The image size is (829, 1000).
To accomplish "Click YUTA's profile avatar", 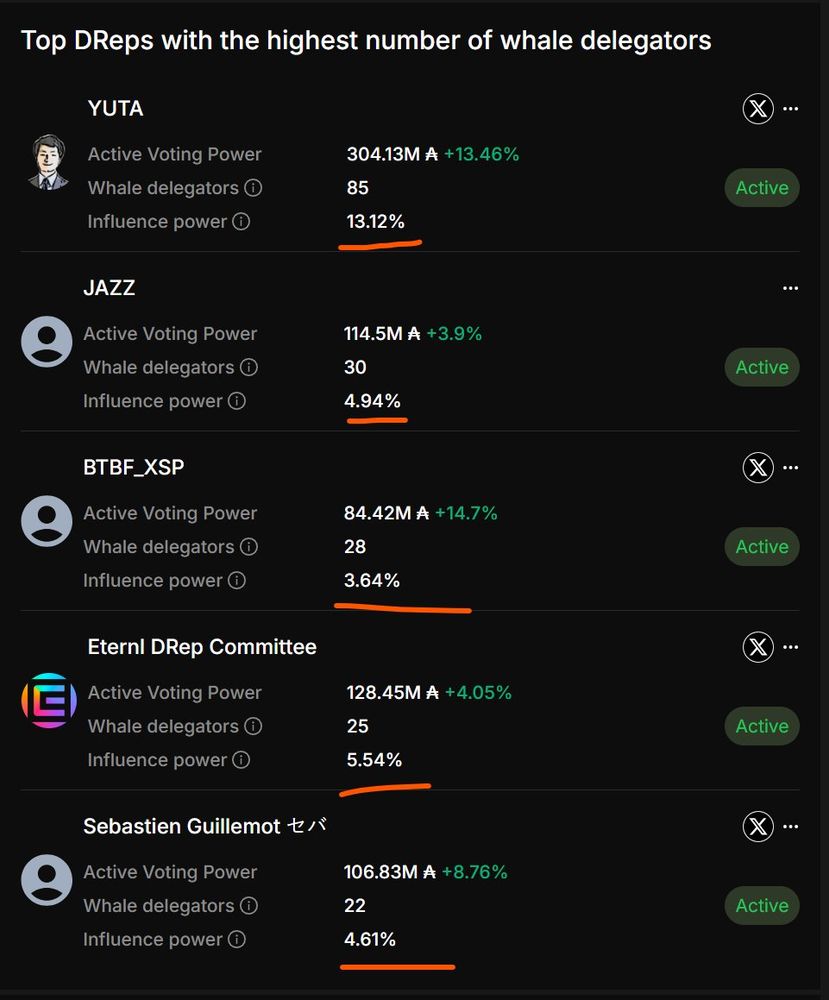I will click(x=47, y=162).
